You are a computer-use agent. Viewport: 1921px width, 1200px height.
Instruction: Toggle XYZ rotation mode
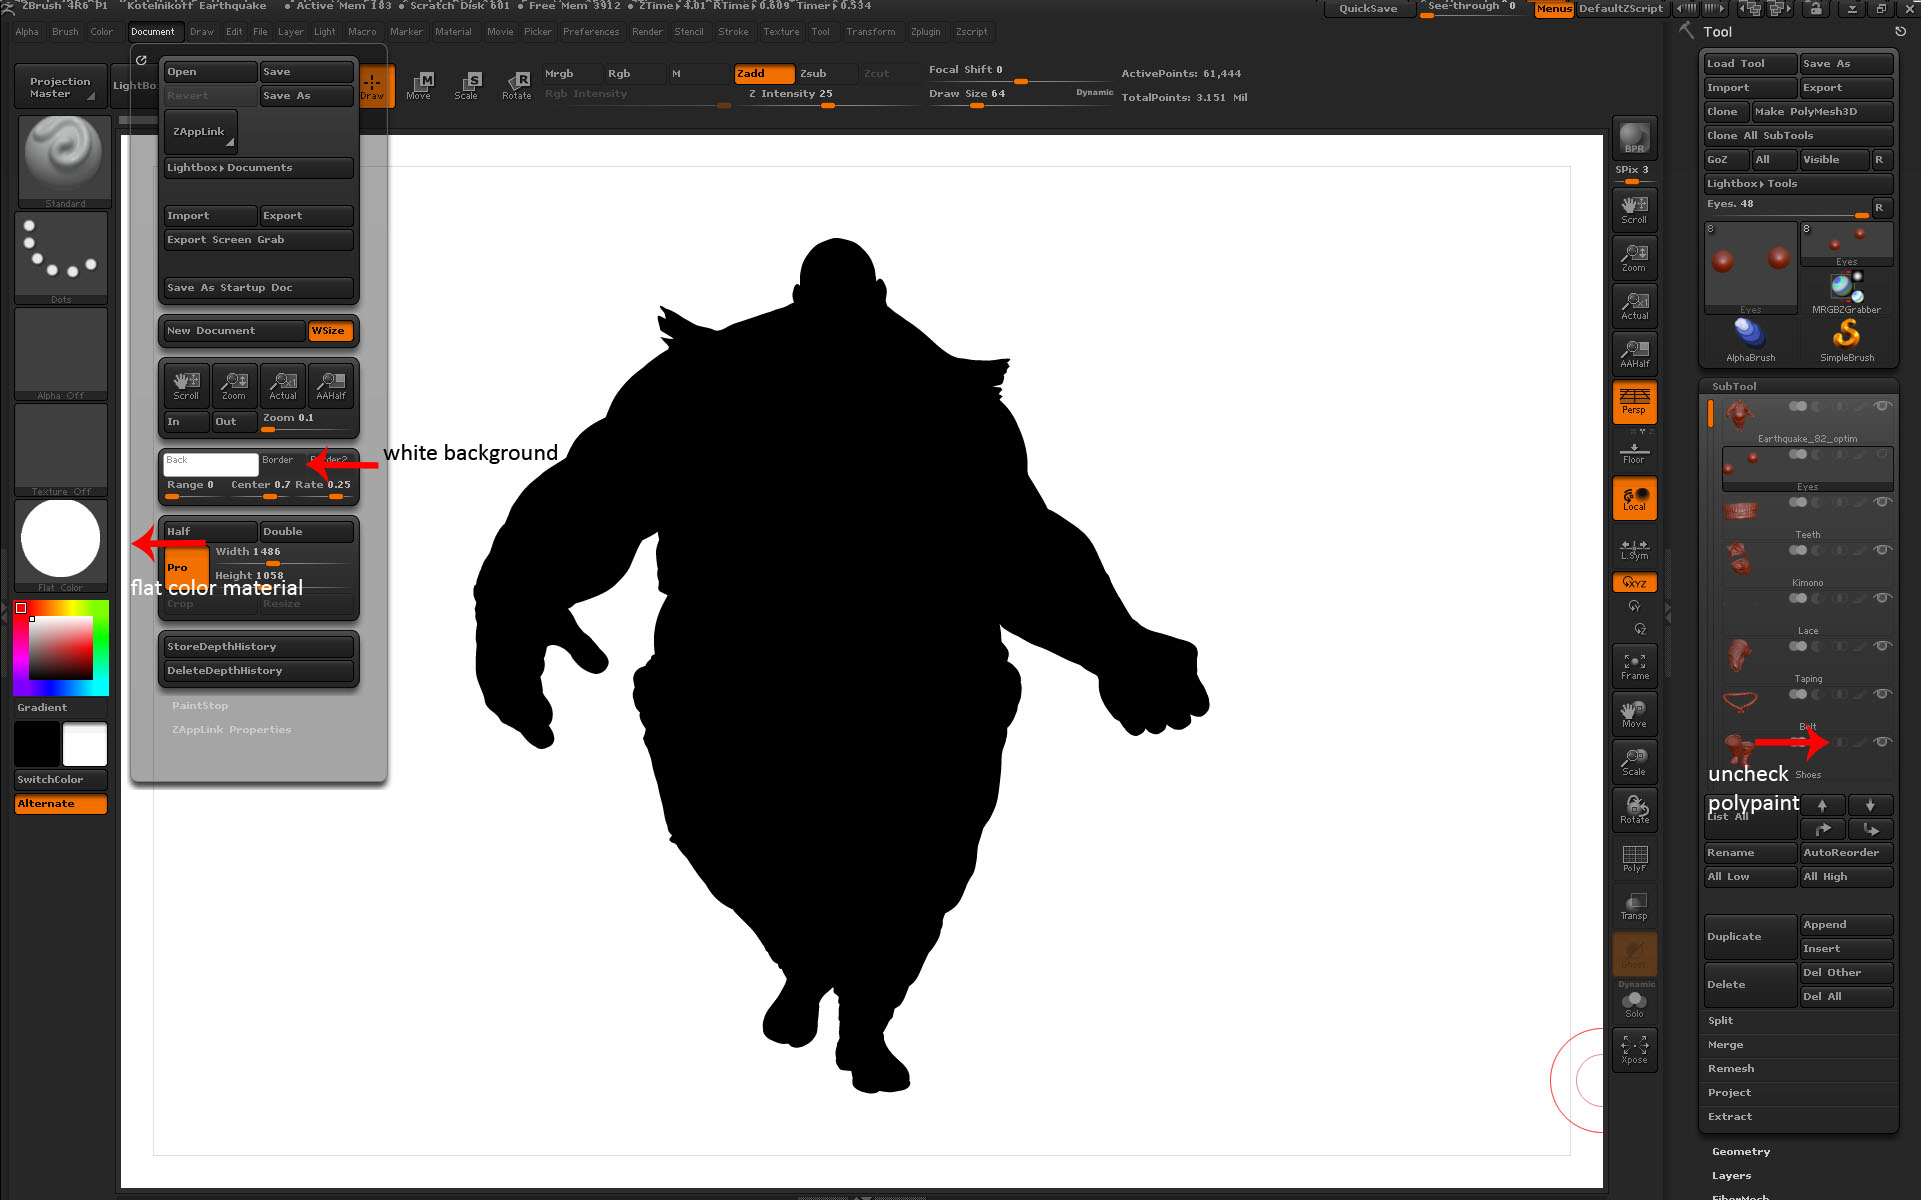tap(1634, 582)
